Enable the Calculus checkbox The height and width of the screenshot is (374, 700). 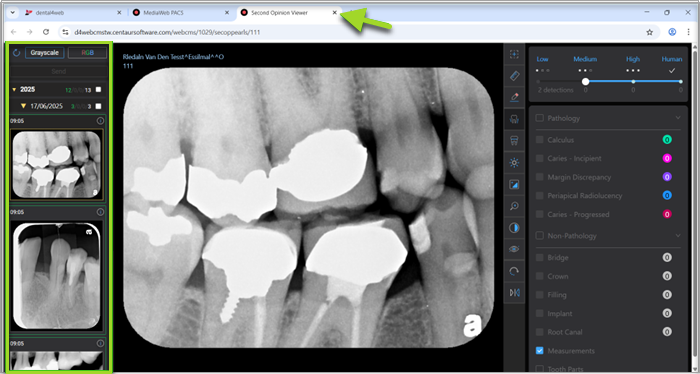[540, 140]
